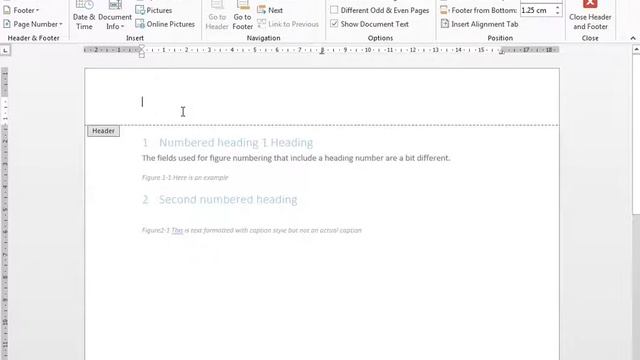Open the Footer dropdown
This screenshot has height=360, width=640.
(21, 10)
